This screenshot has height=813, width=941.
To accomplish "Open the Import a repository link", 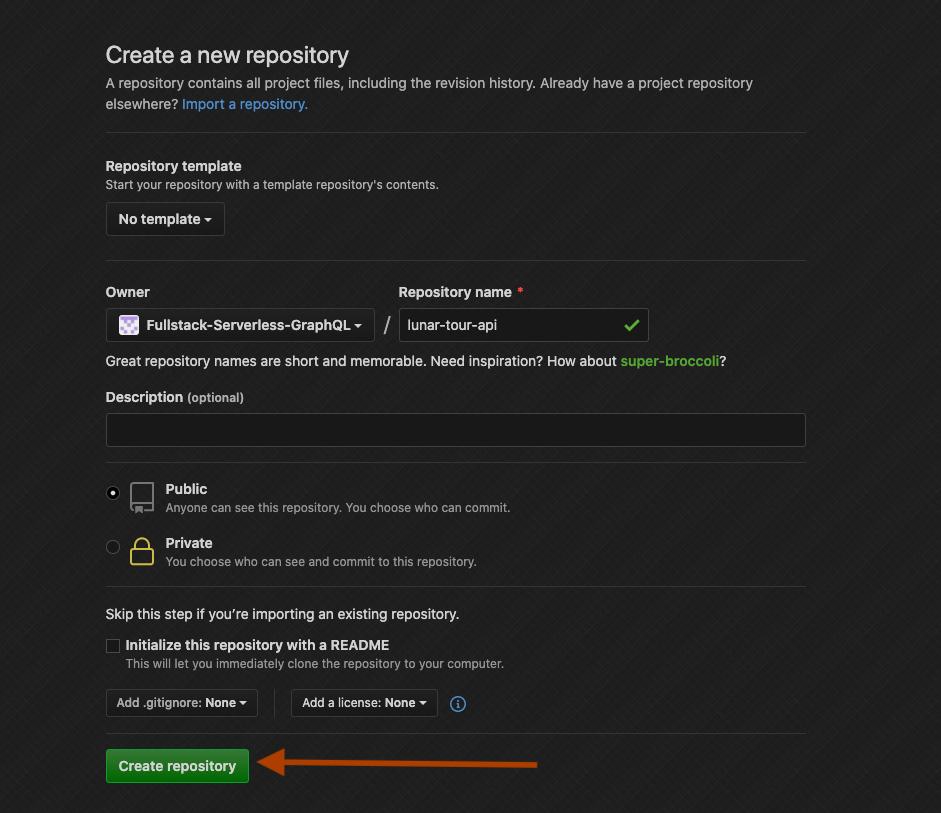I will click(x=245, y=104).
